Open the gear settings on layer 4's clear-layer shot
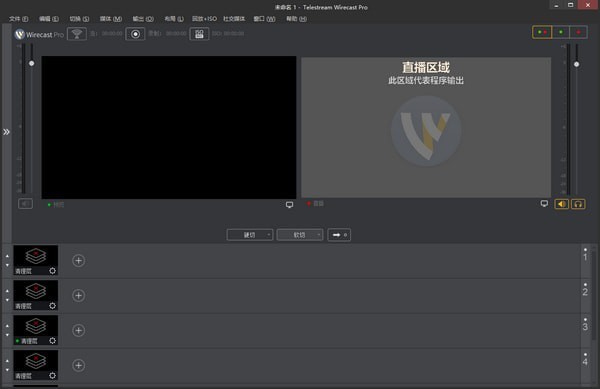 (x=52, y=376)
